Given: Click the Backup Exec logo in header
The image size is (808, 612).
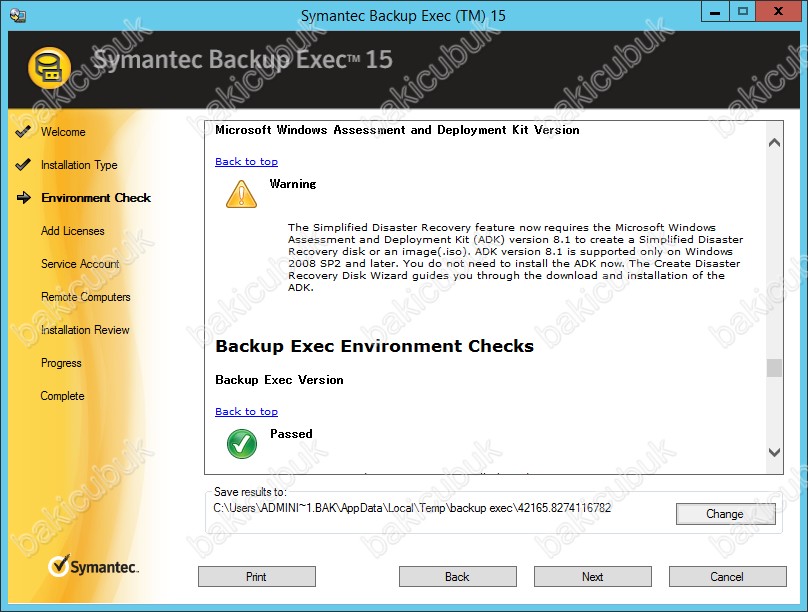Looking at the screenshot, I should (x=49, y=68).
